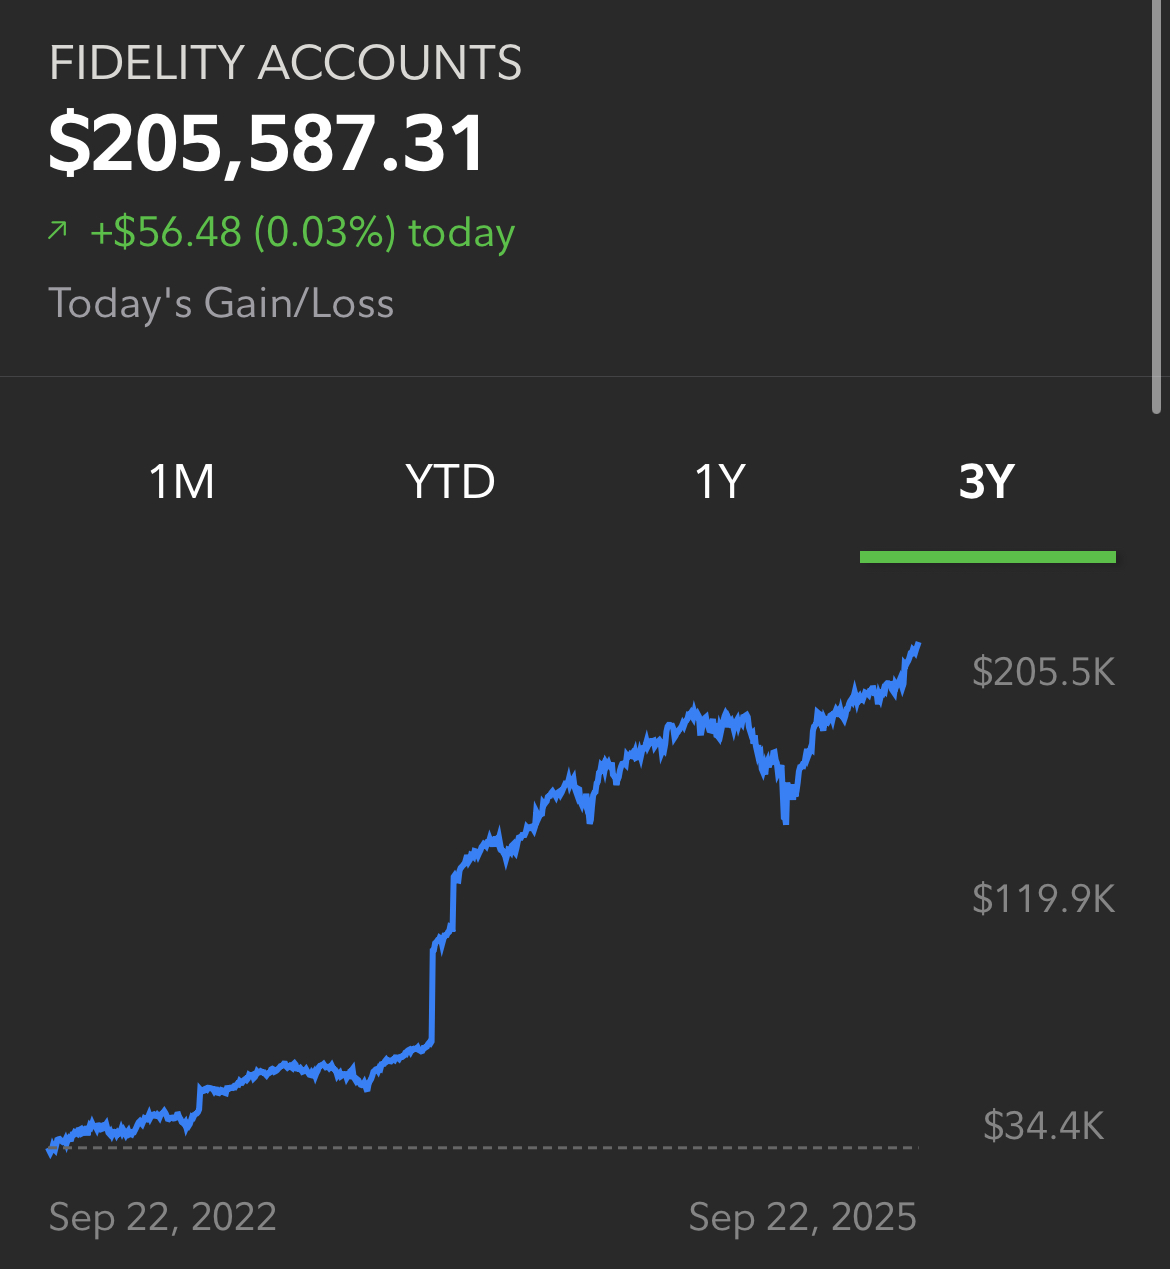Tap the Today's Gain/Loss label
The height and width of the screenshot is (1269, 1170).
tap(221, 303)
